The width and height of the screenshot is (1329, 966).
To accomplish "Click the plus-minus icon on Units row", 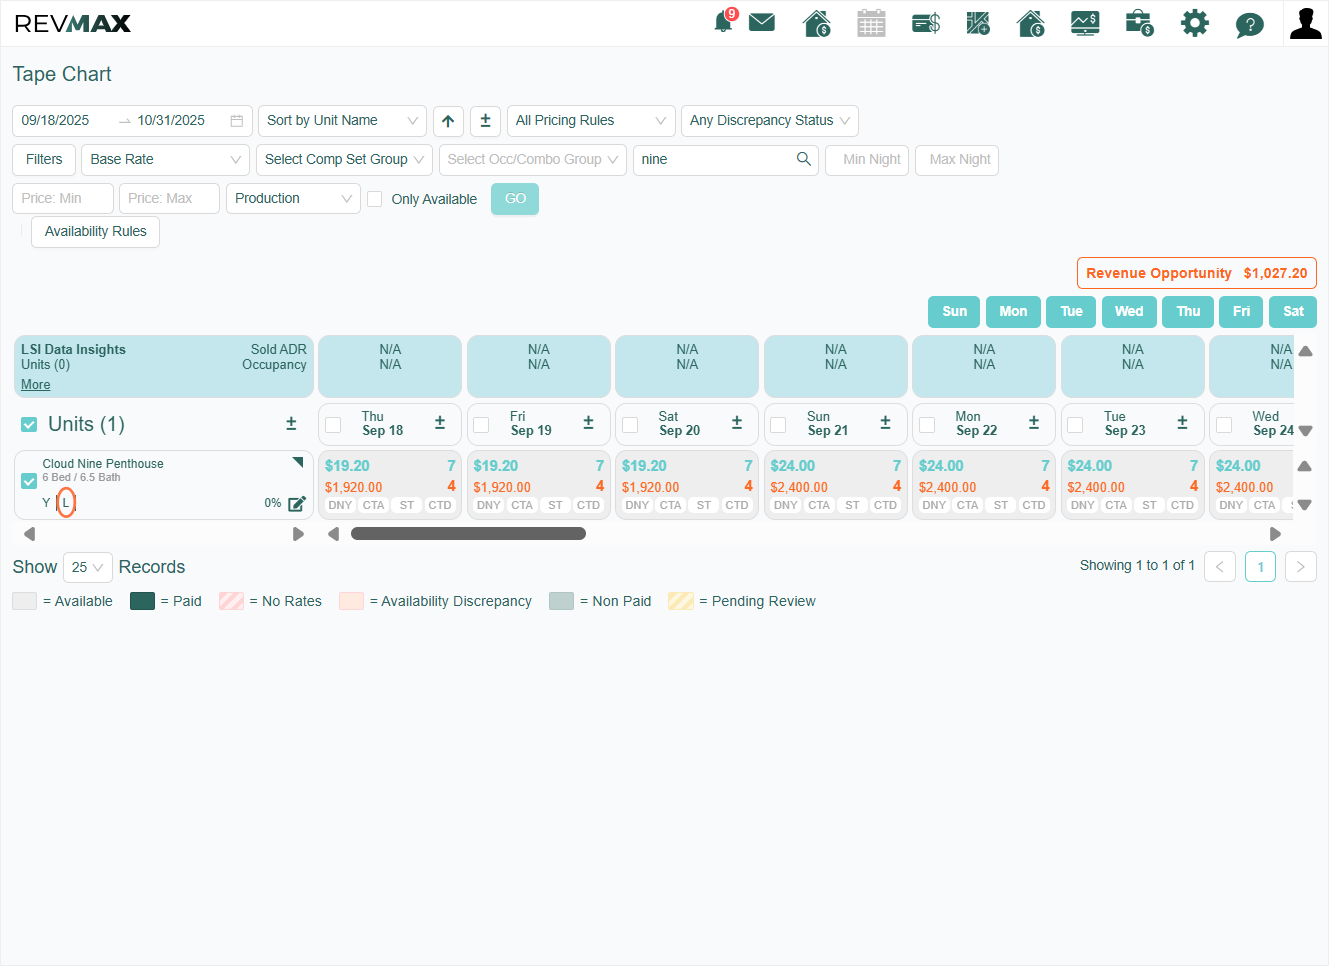I will tap(291, 424).
